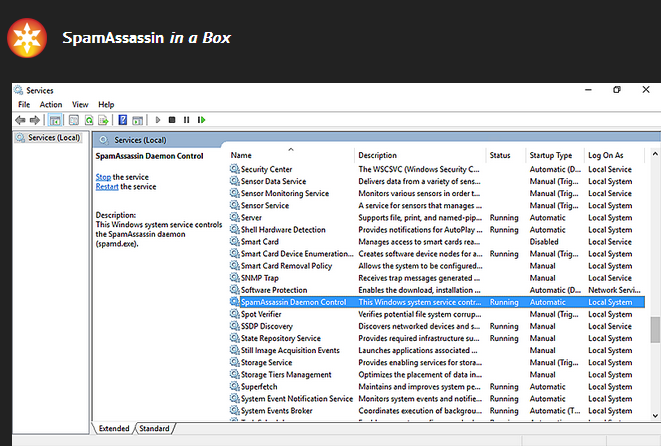Viewport: 661px width, 446px height.
Task: Open the Help toolbar icon
Action: click(x=123, y=120)
